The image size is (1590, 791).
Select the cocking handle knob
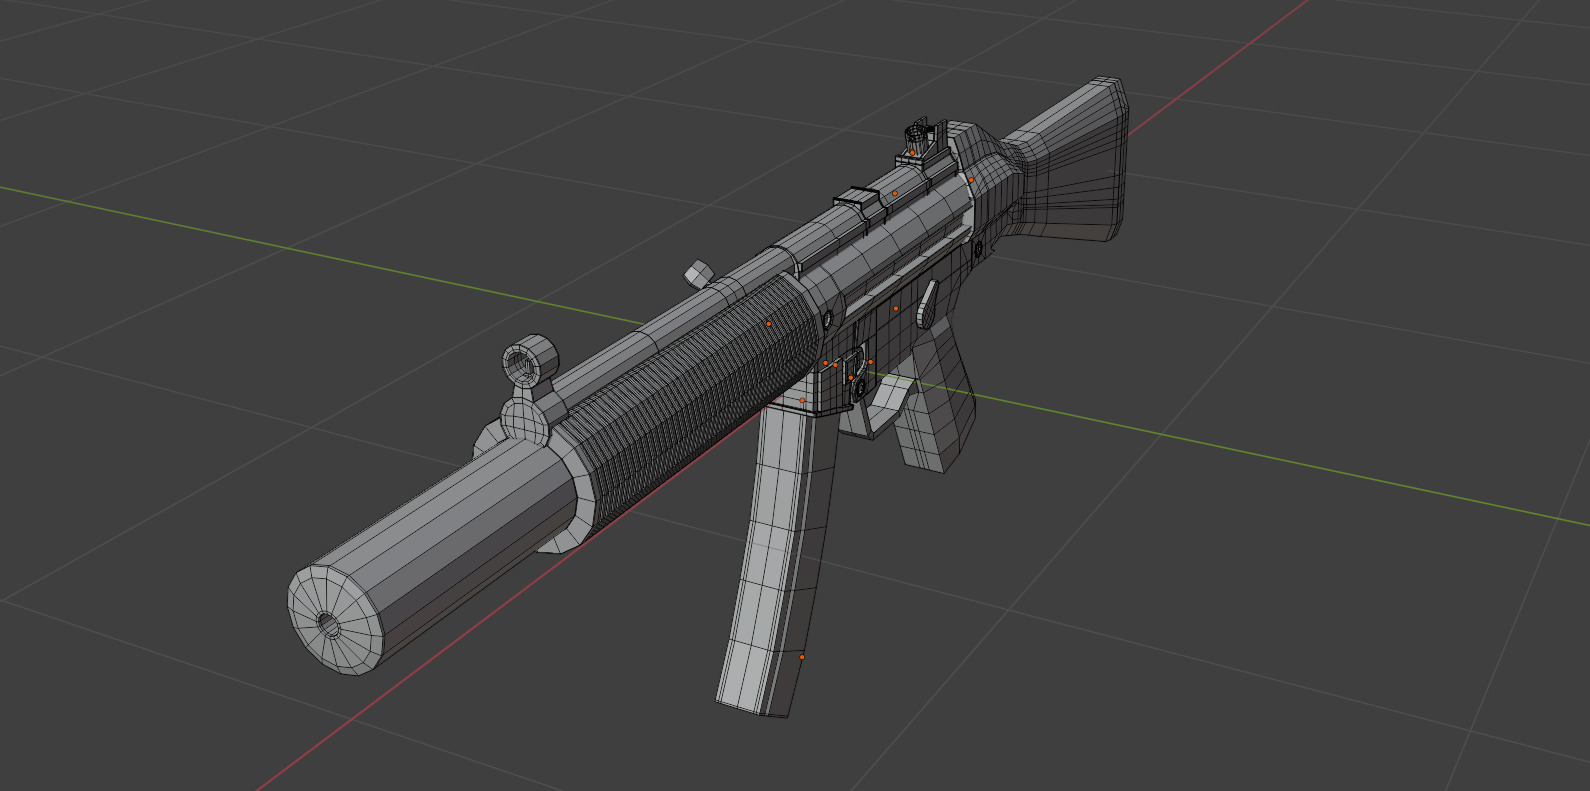coord(698,272)
